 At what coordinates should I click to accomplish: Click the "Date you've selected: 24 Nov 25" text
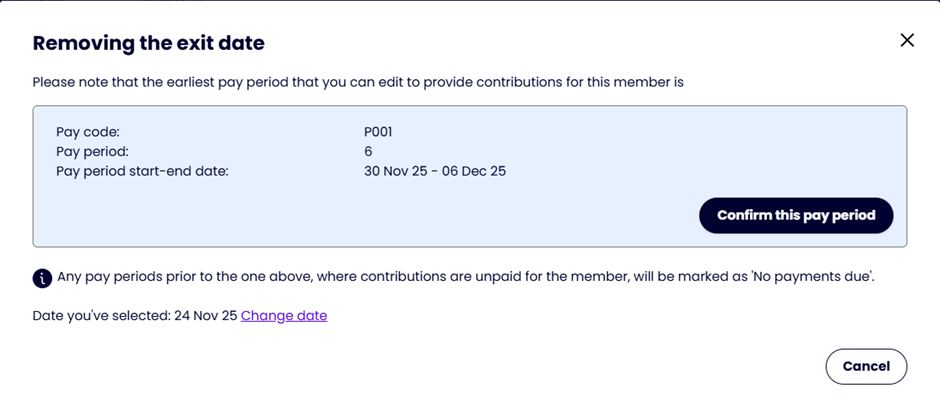(134, 316)
